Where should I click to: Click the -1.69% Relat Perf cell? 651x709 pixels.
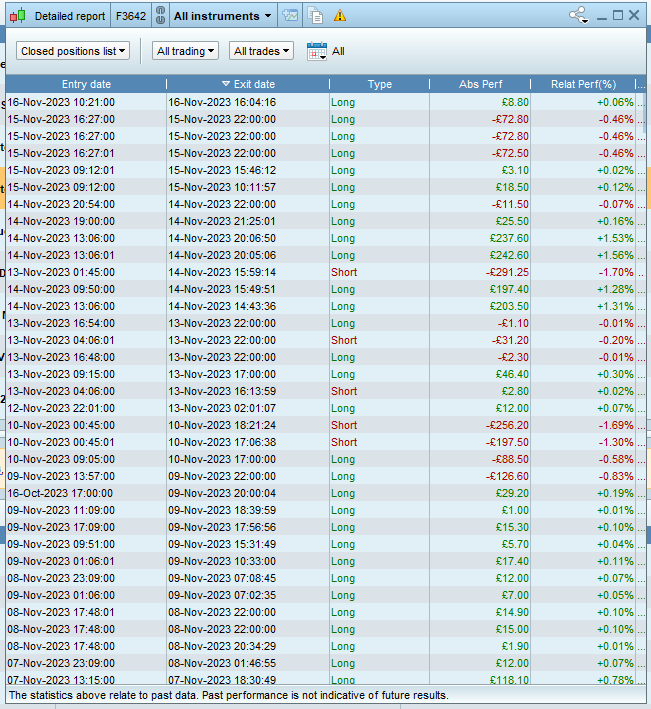tap(616, 425)
